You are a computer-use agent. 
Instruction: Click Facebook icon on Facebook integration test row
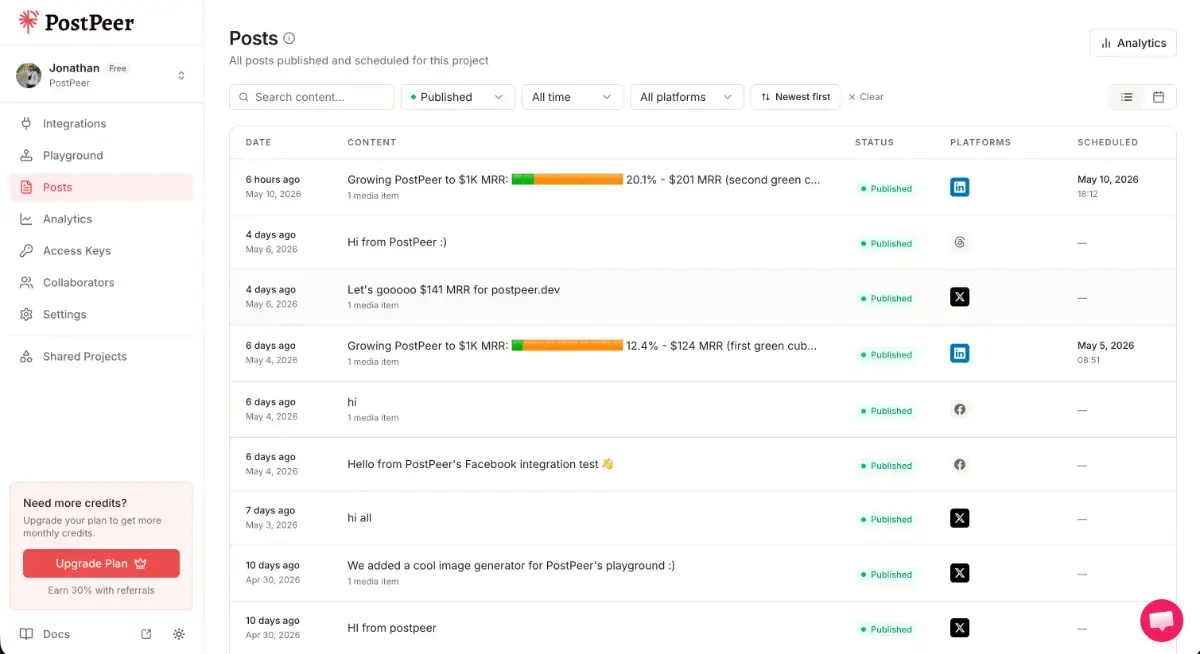(x=960, y=464)
